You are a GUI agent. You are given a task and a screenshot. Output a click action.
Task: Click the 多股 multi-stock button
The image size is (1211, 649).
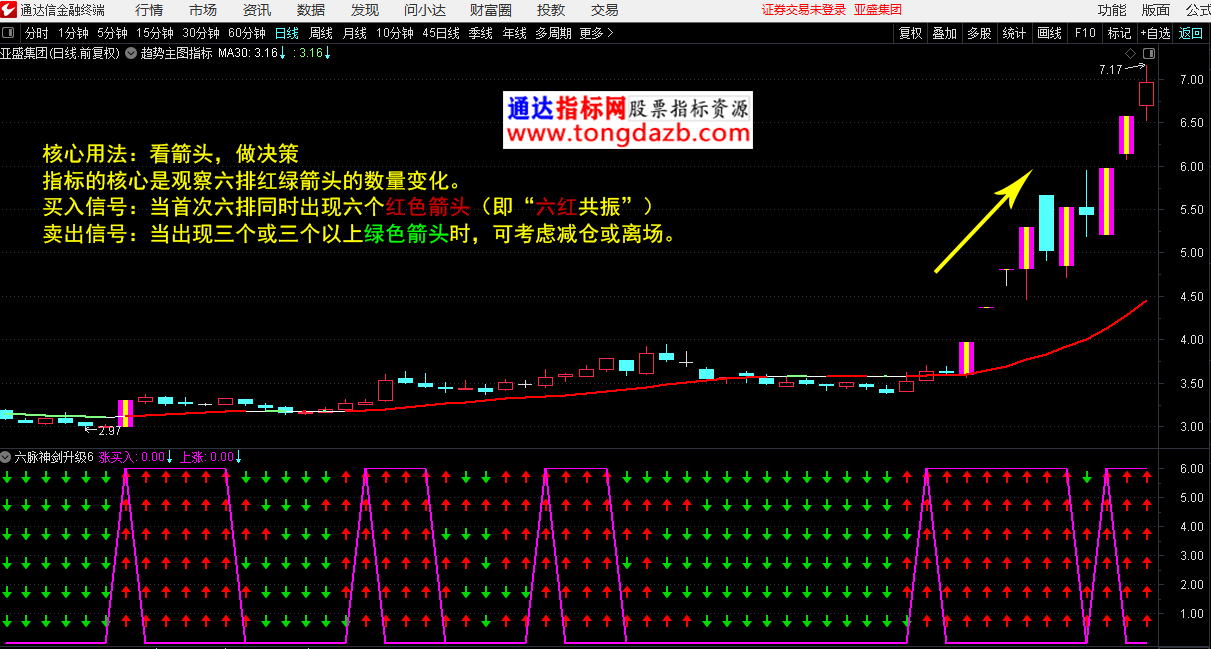979,33
